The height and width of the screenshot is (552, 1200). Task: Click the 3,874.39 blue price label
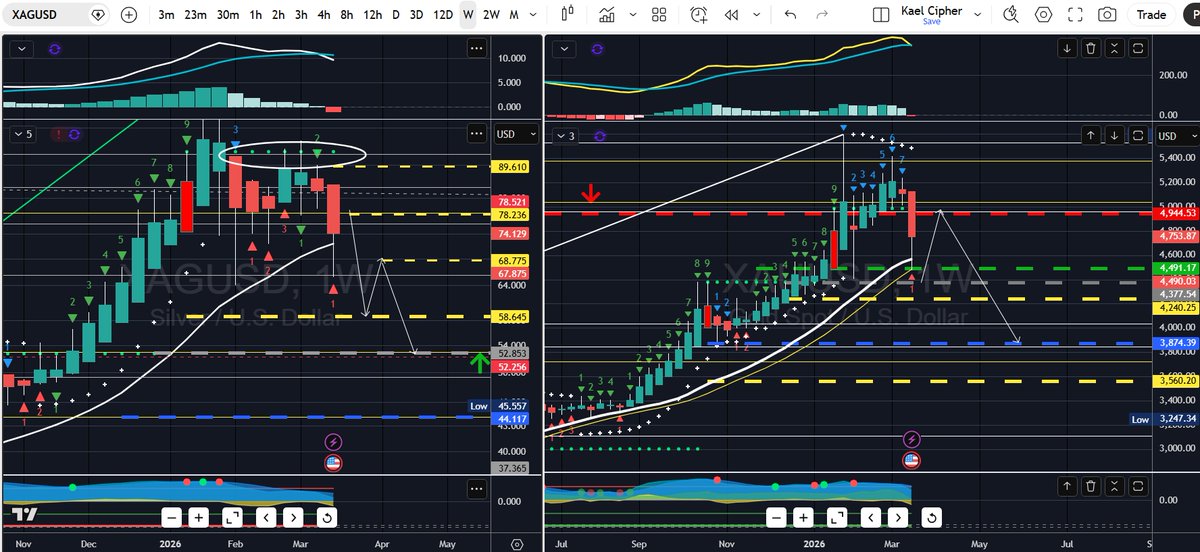point(1177,343)
